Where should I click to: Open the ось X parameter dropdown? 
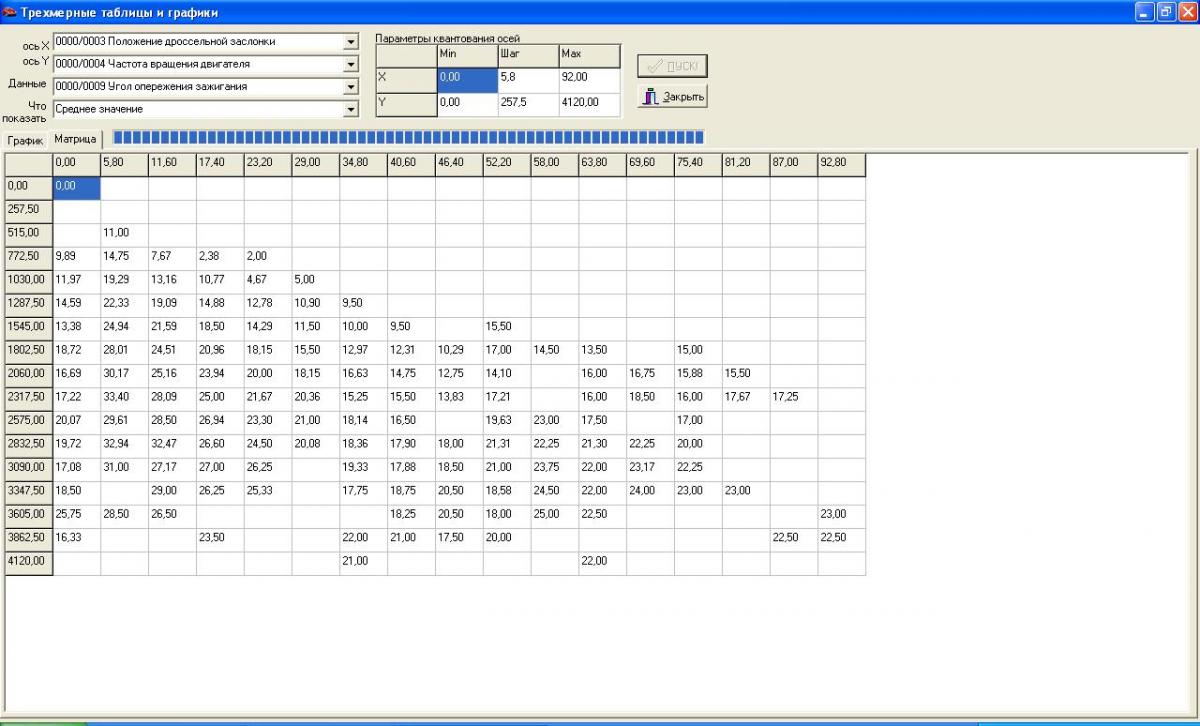[x=350, y=42]
